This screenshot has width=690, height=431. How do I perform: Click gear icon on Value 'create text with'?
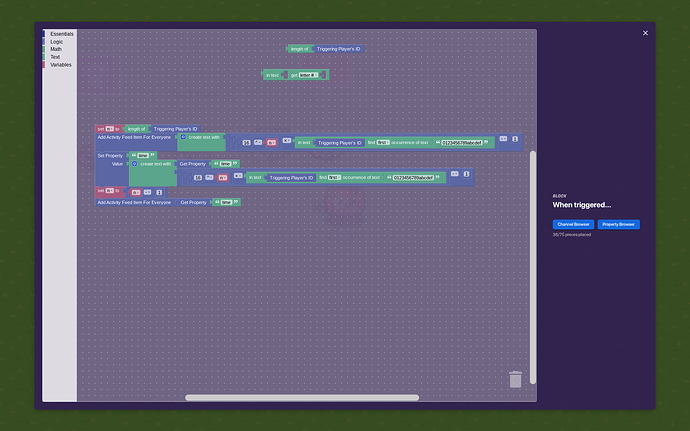point(135,163)
